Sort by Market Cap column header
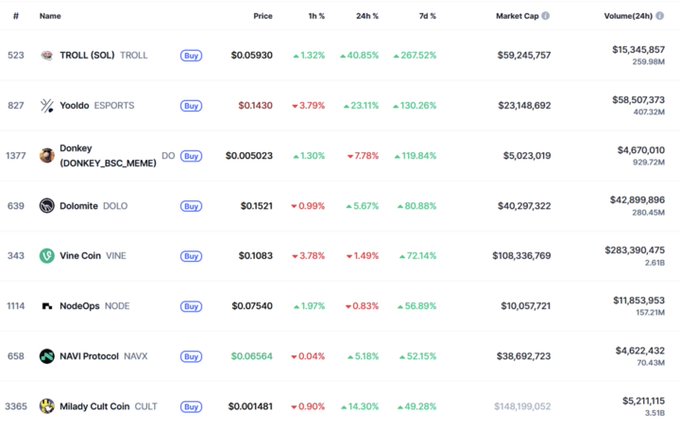The width and height of the screenshot is (680, 431). click(517, 16)
